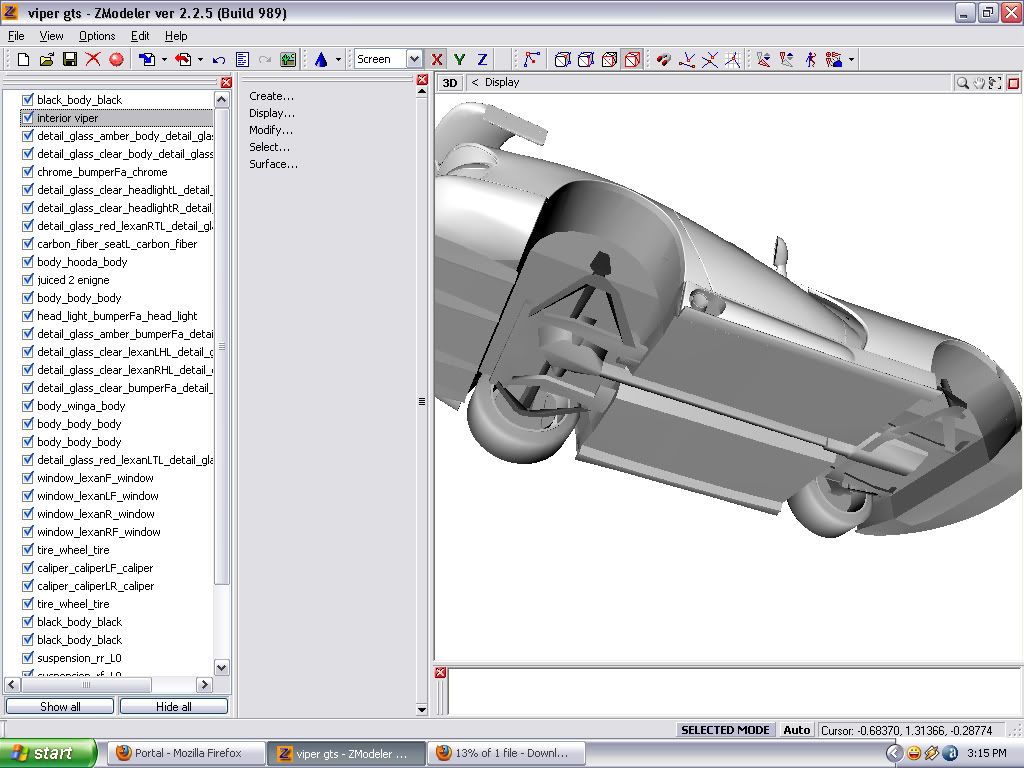Click the Undo arrow icon
Viewport: 1024px width, 768px height.
pos(219,60)
